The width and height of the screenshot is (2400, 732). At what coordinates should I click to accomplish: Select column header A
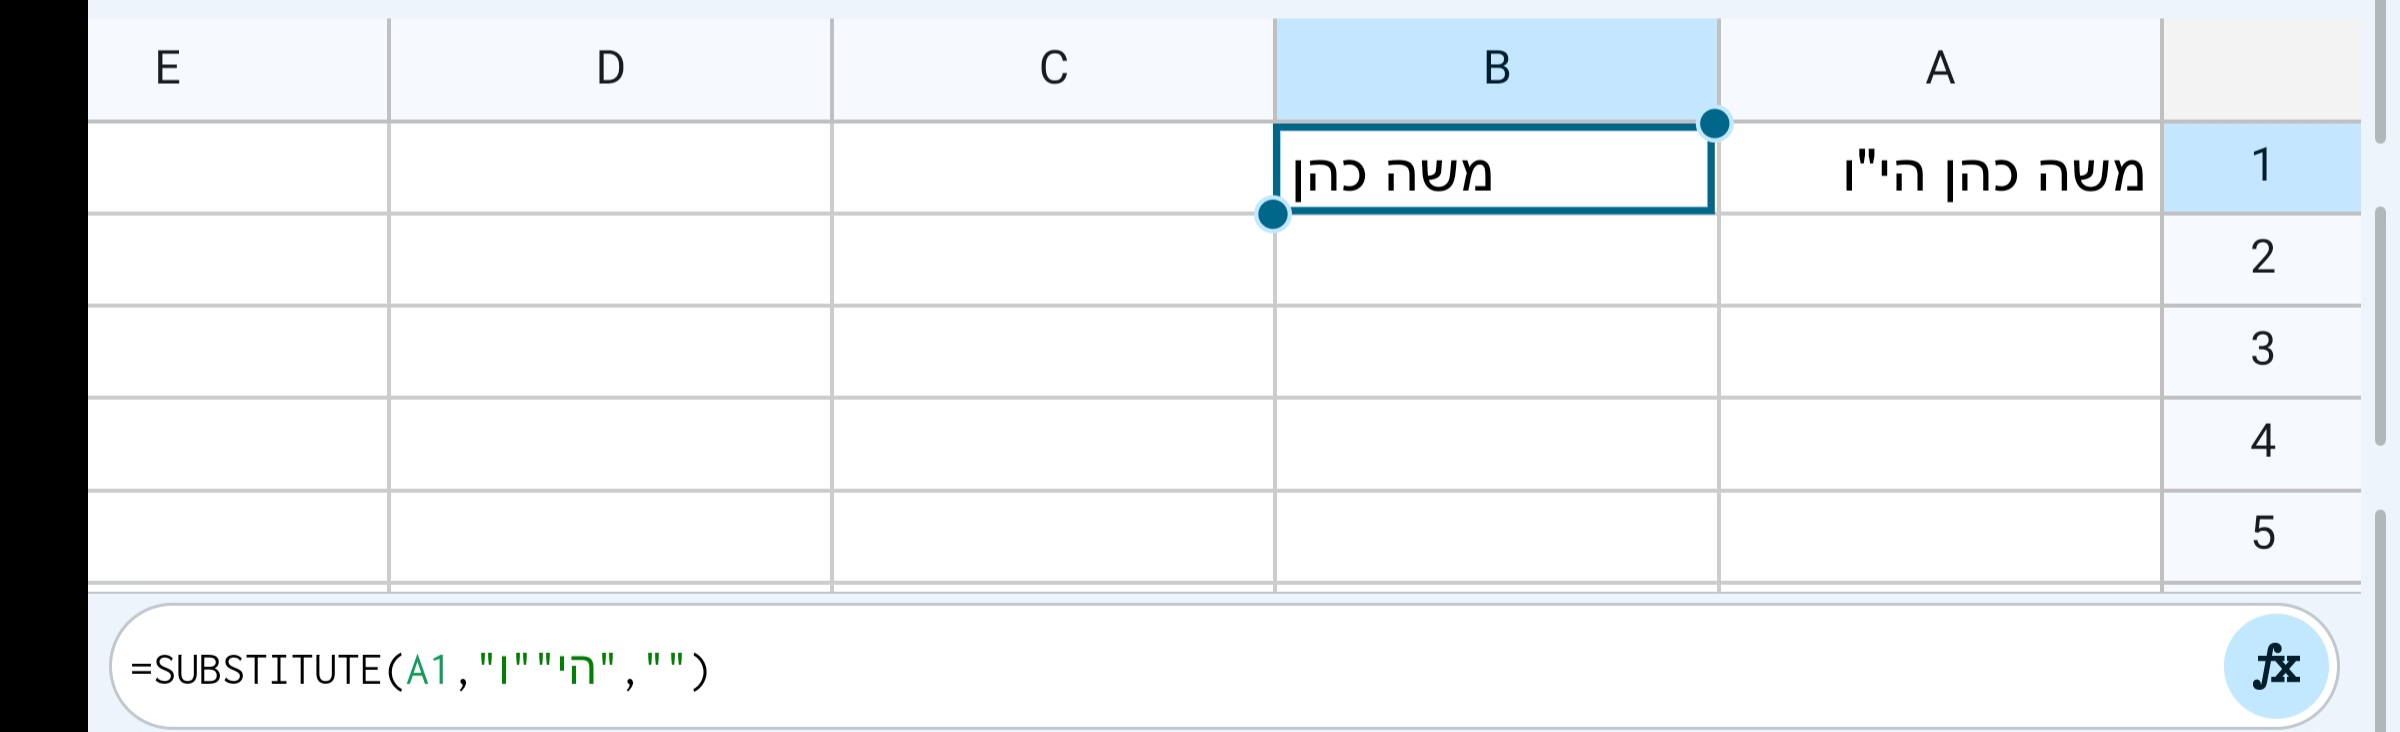[1940, 66]
